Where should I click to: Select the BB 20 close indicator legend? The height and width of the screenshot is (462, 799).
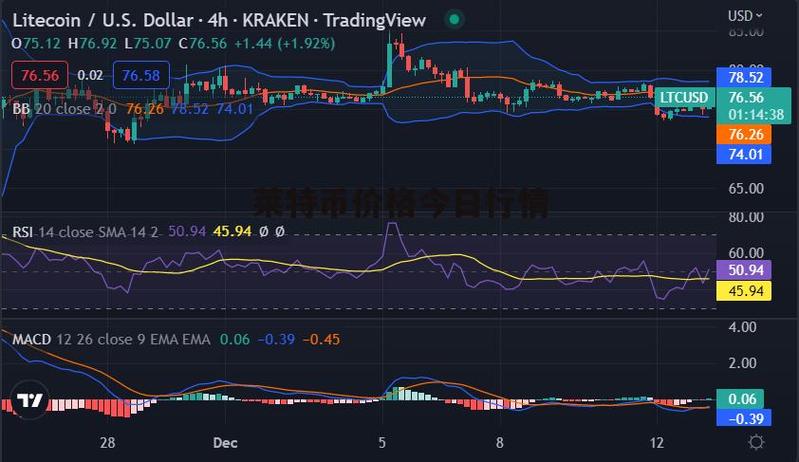tap(64, 108)
